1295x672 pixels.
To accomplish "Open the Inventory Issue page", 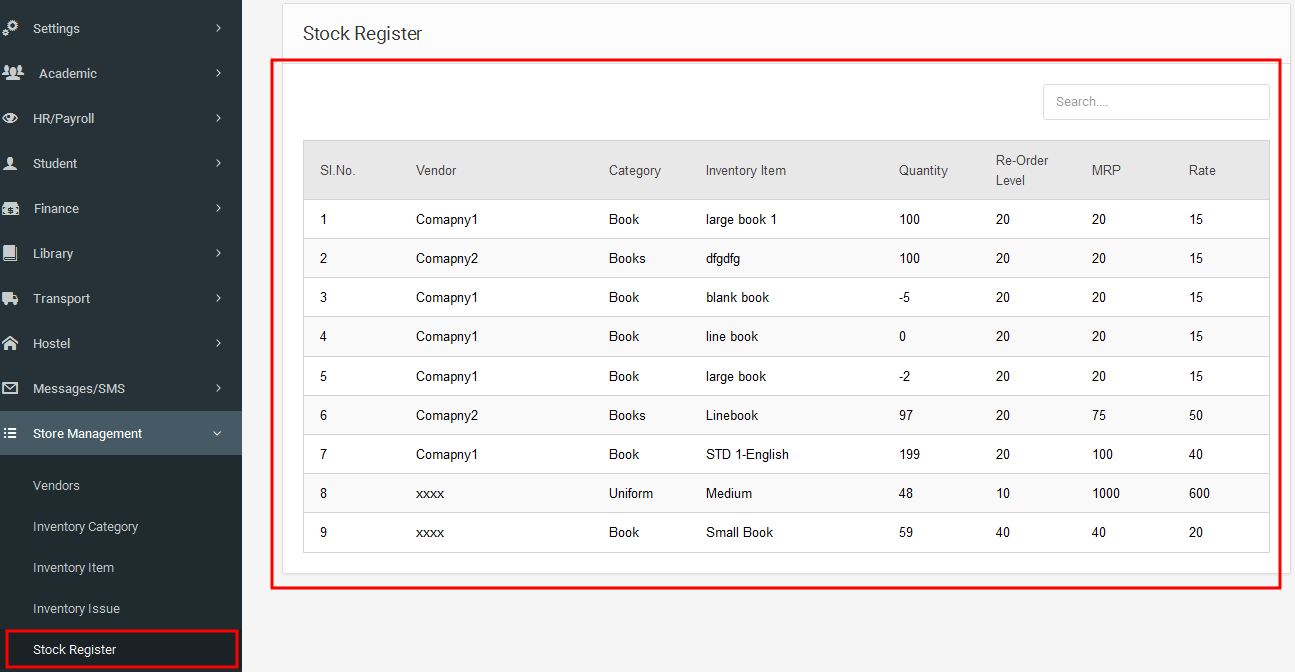I will pos(76,608).
